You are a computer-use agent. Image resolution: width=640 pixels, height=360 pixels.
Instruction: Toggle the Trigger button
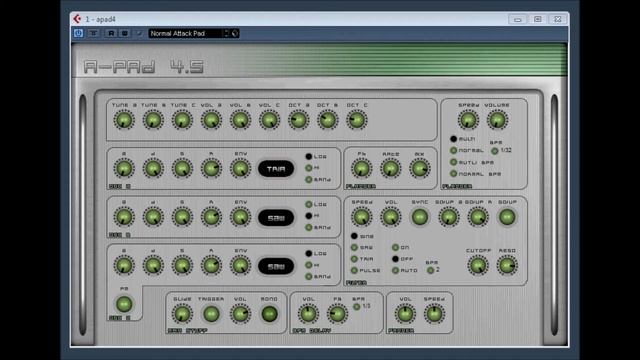click(211, 314)
